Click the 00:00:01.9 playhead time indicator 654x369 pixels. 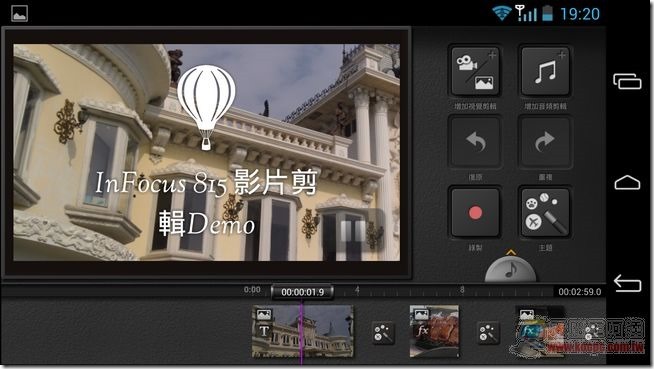click(x=302, y=292)
